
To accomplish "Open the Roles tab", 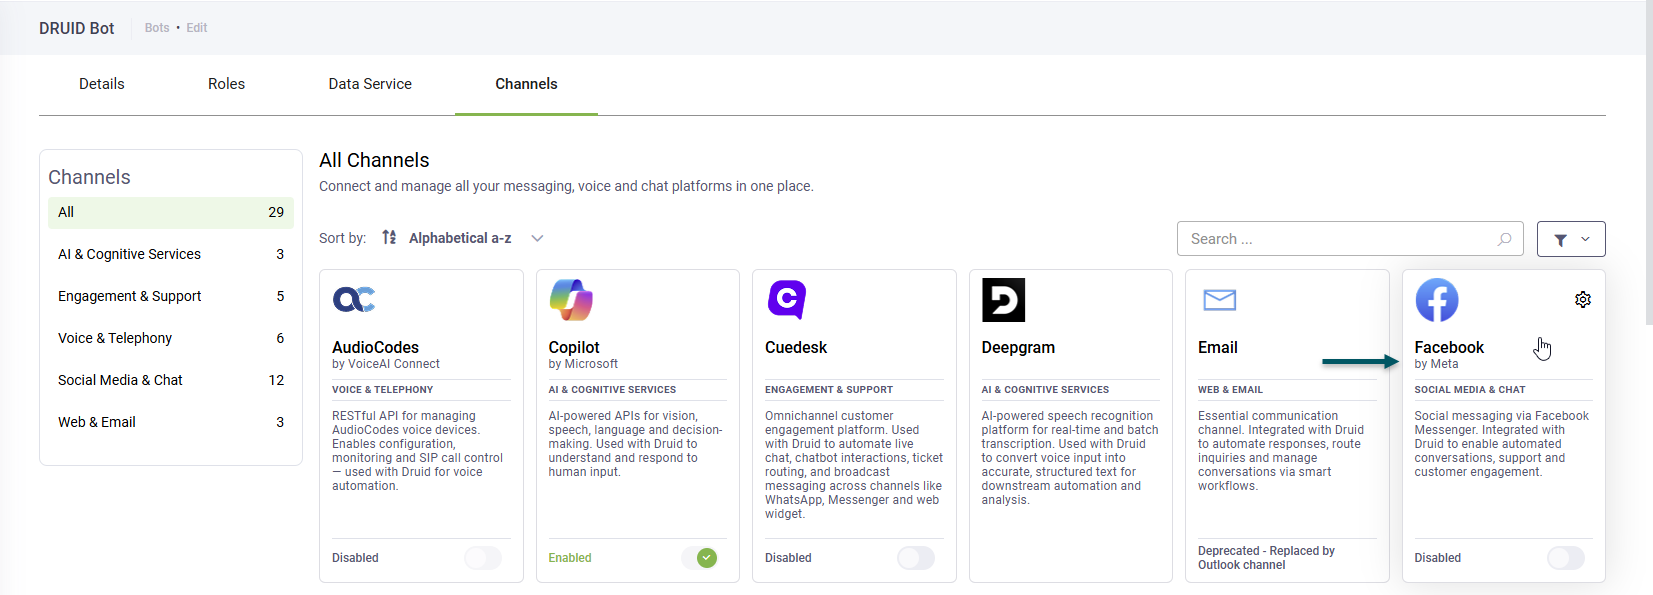I will 226,84.
